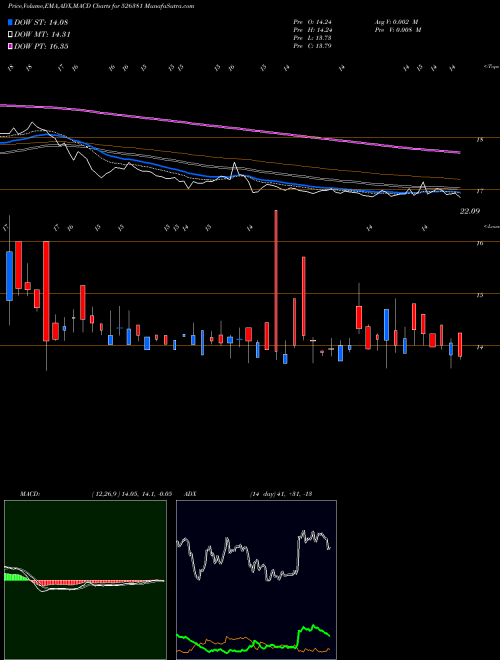Click the EMA axis label '17'
This screenshot has width=500, height=660.
(x=479, y=192)
